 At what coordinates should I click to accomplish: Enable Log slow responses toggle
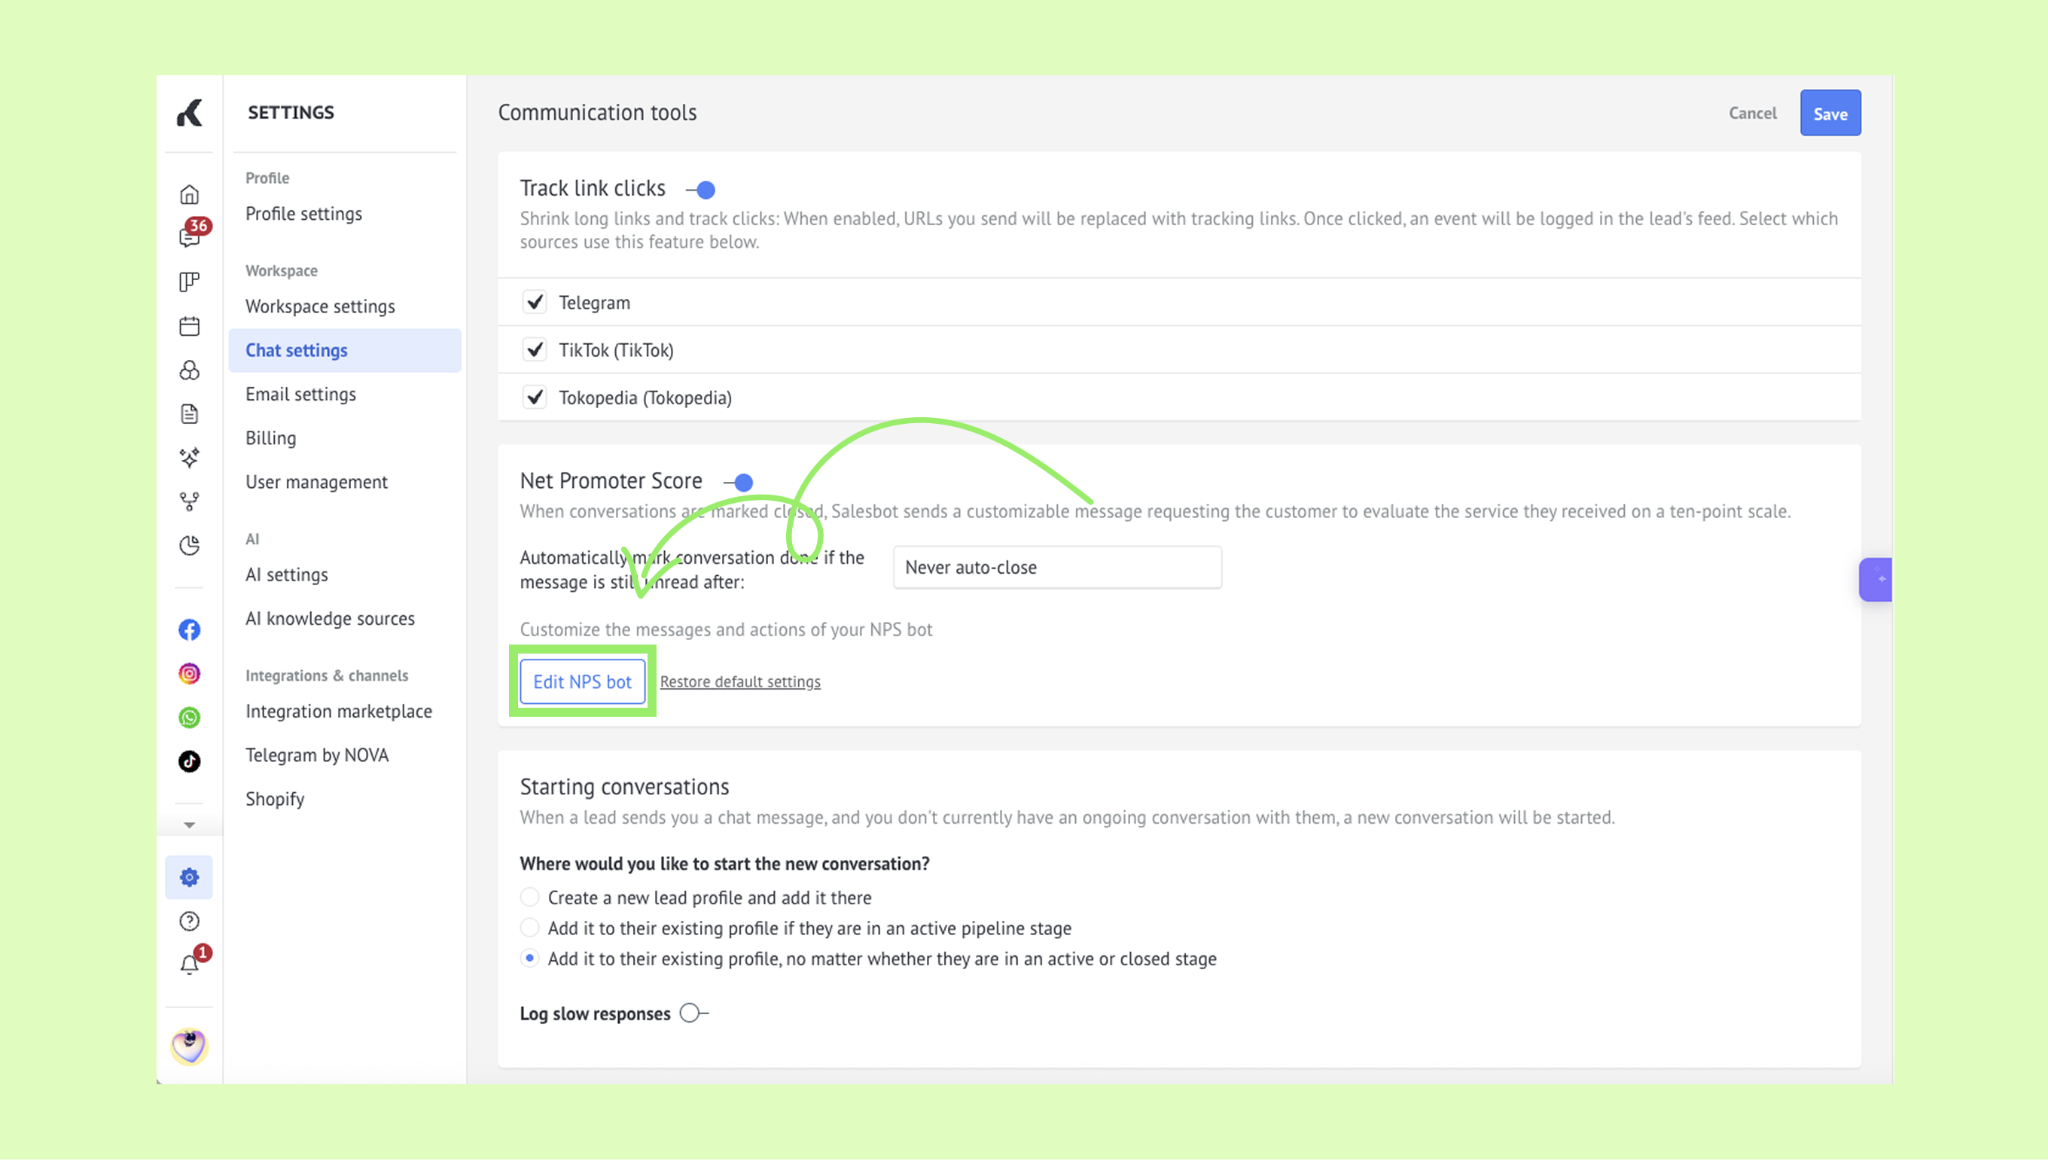[x=693, y=1013]
